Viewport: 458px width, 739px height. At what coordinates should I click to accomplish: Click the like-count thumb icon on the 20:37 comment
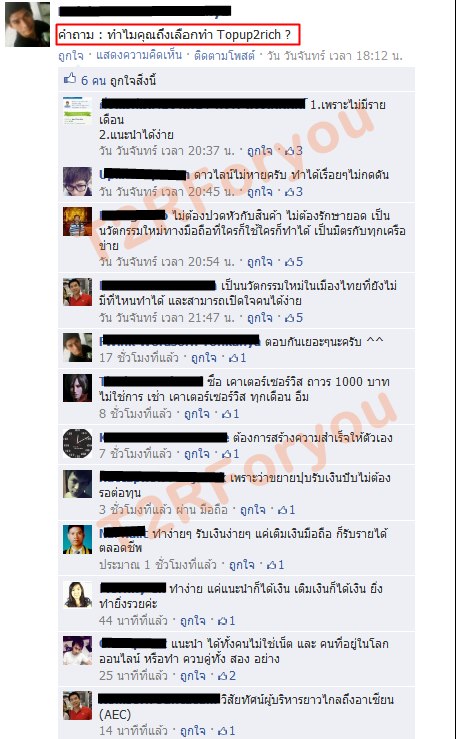pyautogui.click(x=289, y=151)
